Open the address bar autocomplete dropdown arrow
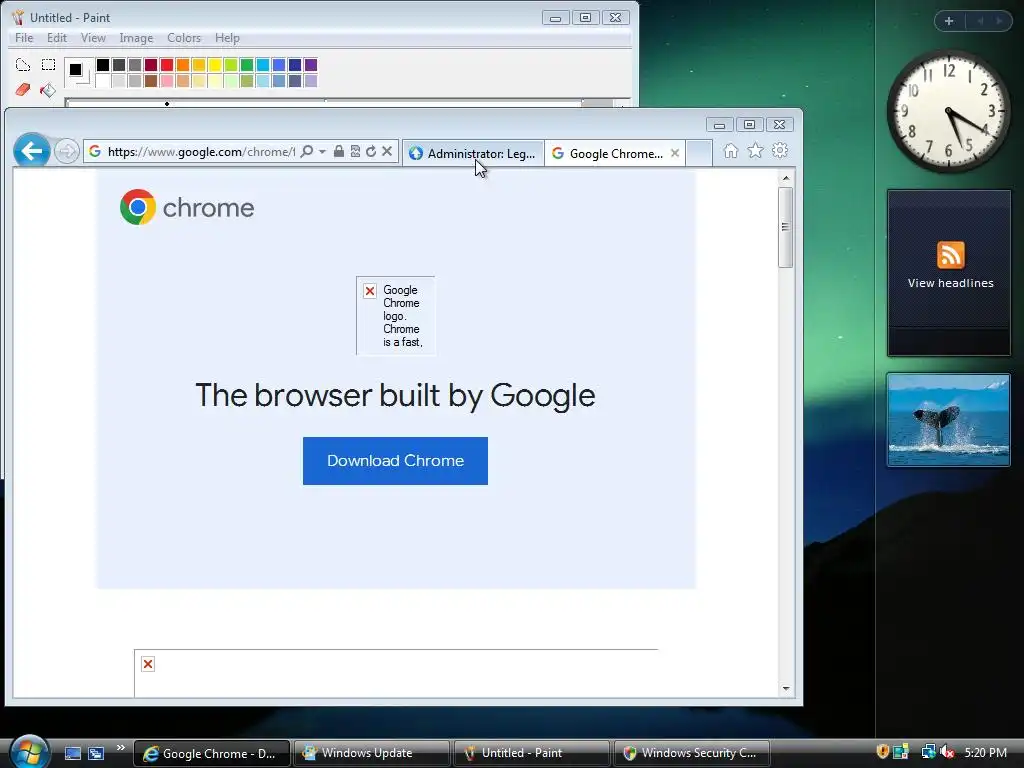The image size is (1024, 768). tap(322, 152)
